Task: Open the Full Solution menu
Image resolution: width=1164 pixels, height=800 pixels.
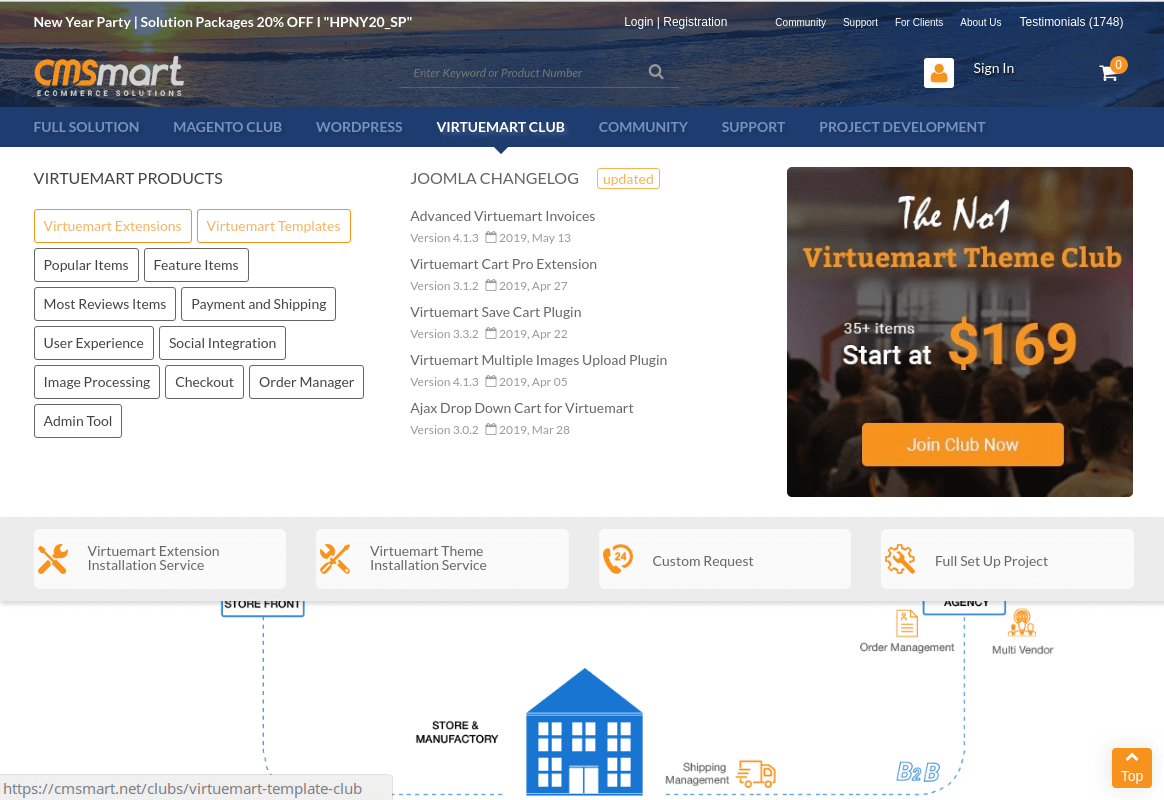Action: click(86, 127)
